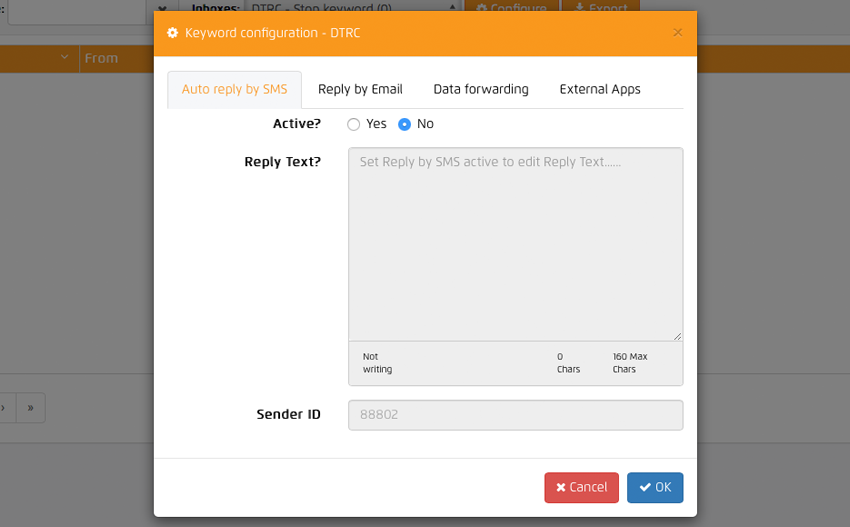
Task: Open the Data forwarding tab
Action: [481, 89]
